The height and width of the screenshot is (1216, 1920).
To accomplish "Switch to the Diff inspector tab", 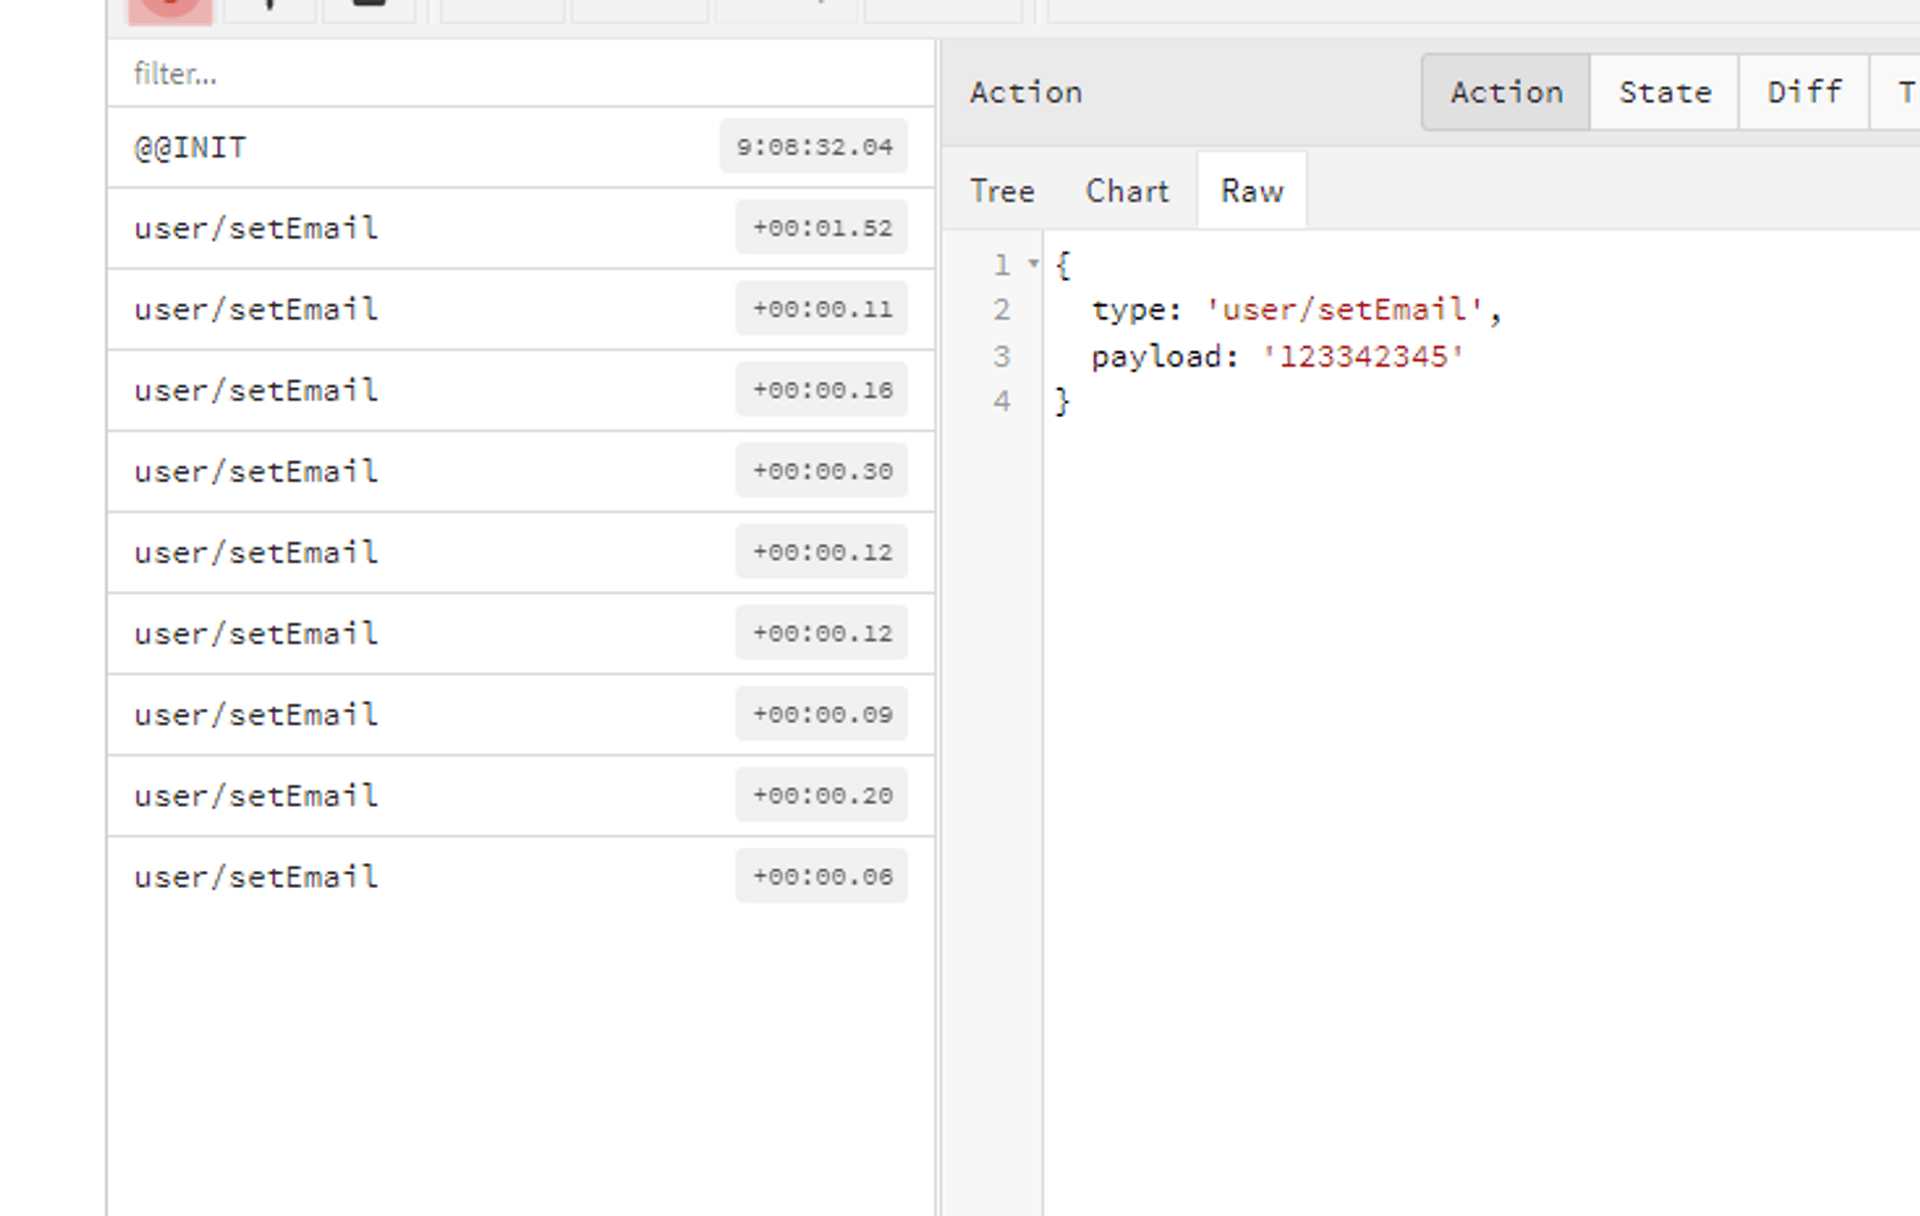I will (x=1804, y=93).
